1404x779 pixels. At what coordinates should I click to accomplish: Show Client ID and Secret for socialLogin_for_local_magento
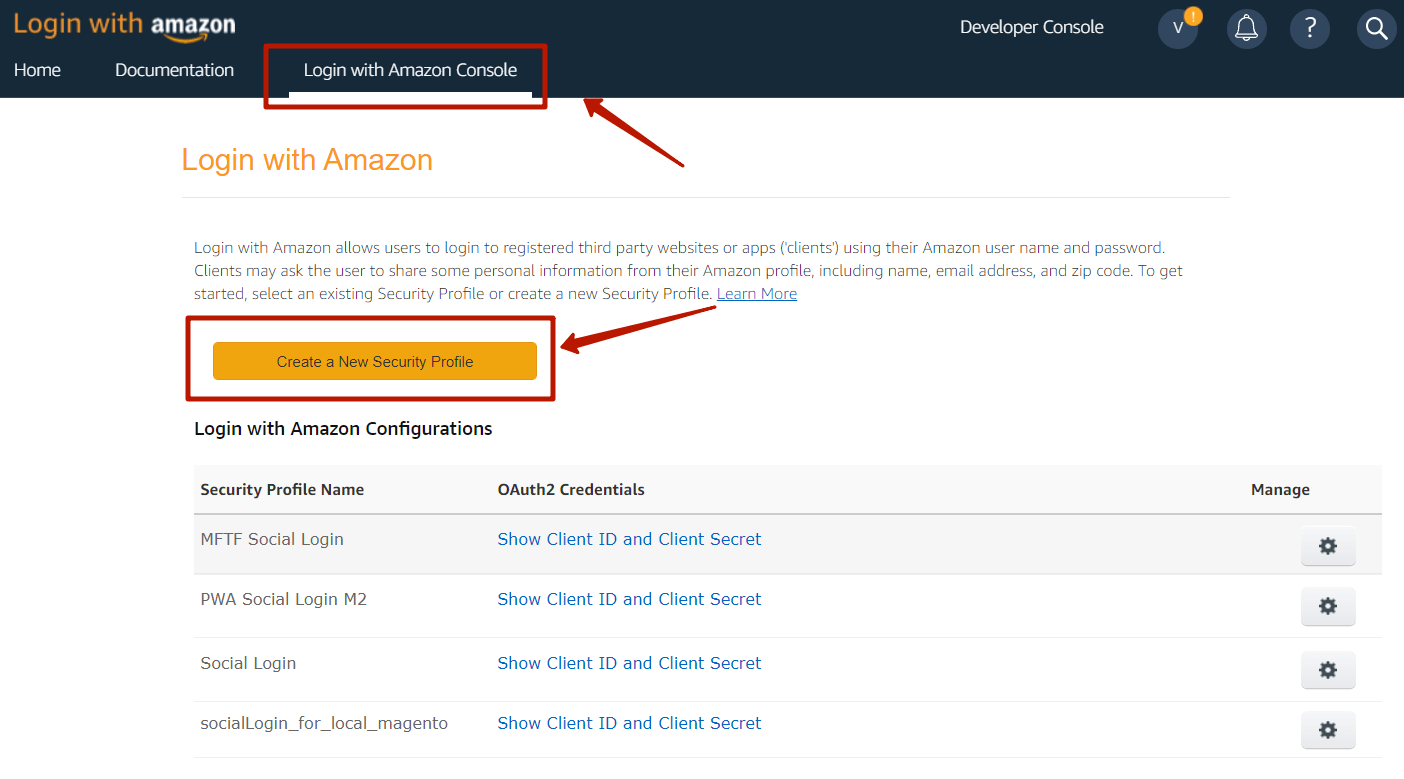(x=629, y=723)
